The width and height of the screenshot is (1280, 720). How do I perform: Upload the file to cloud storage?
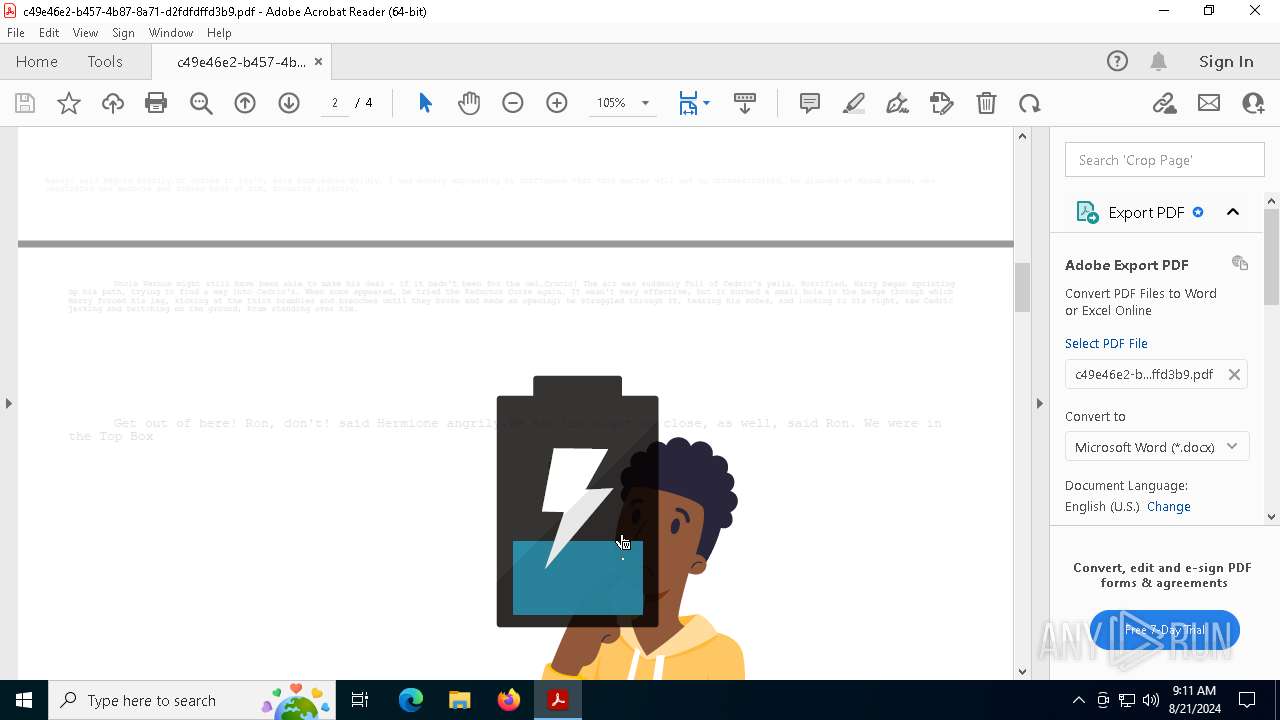point(113,103)
